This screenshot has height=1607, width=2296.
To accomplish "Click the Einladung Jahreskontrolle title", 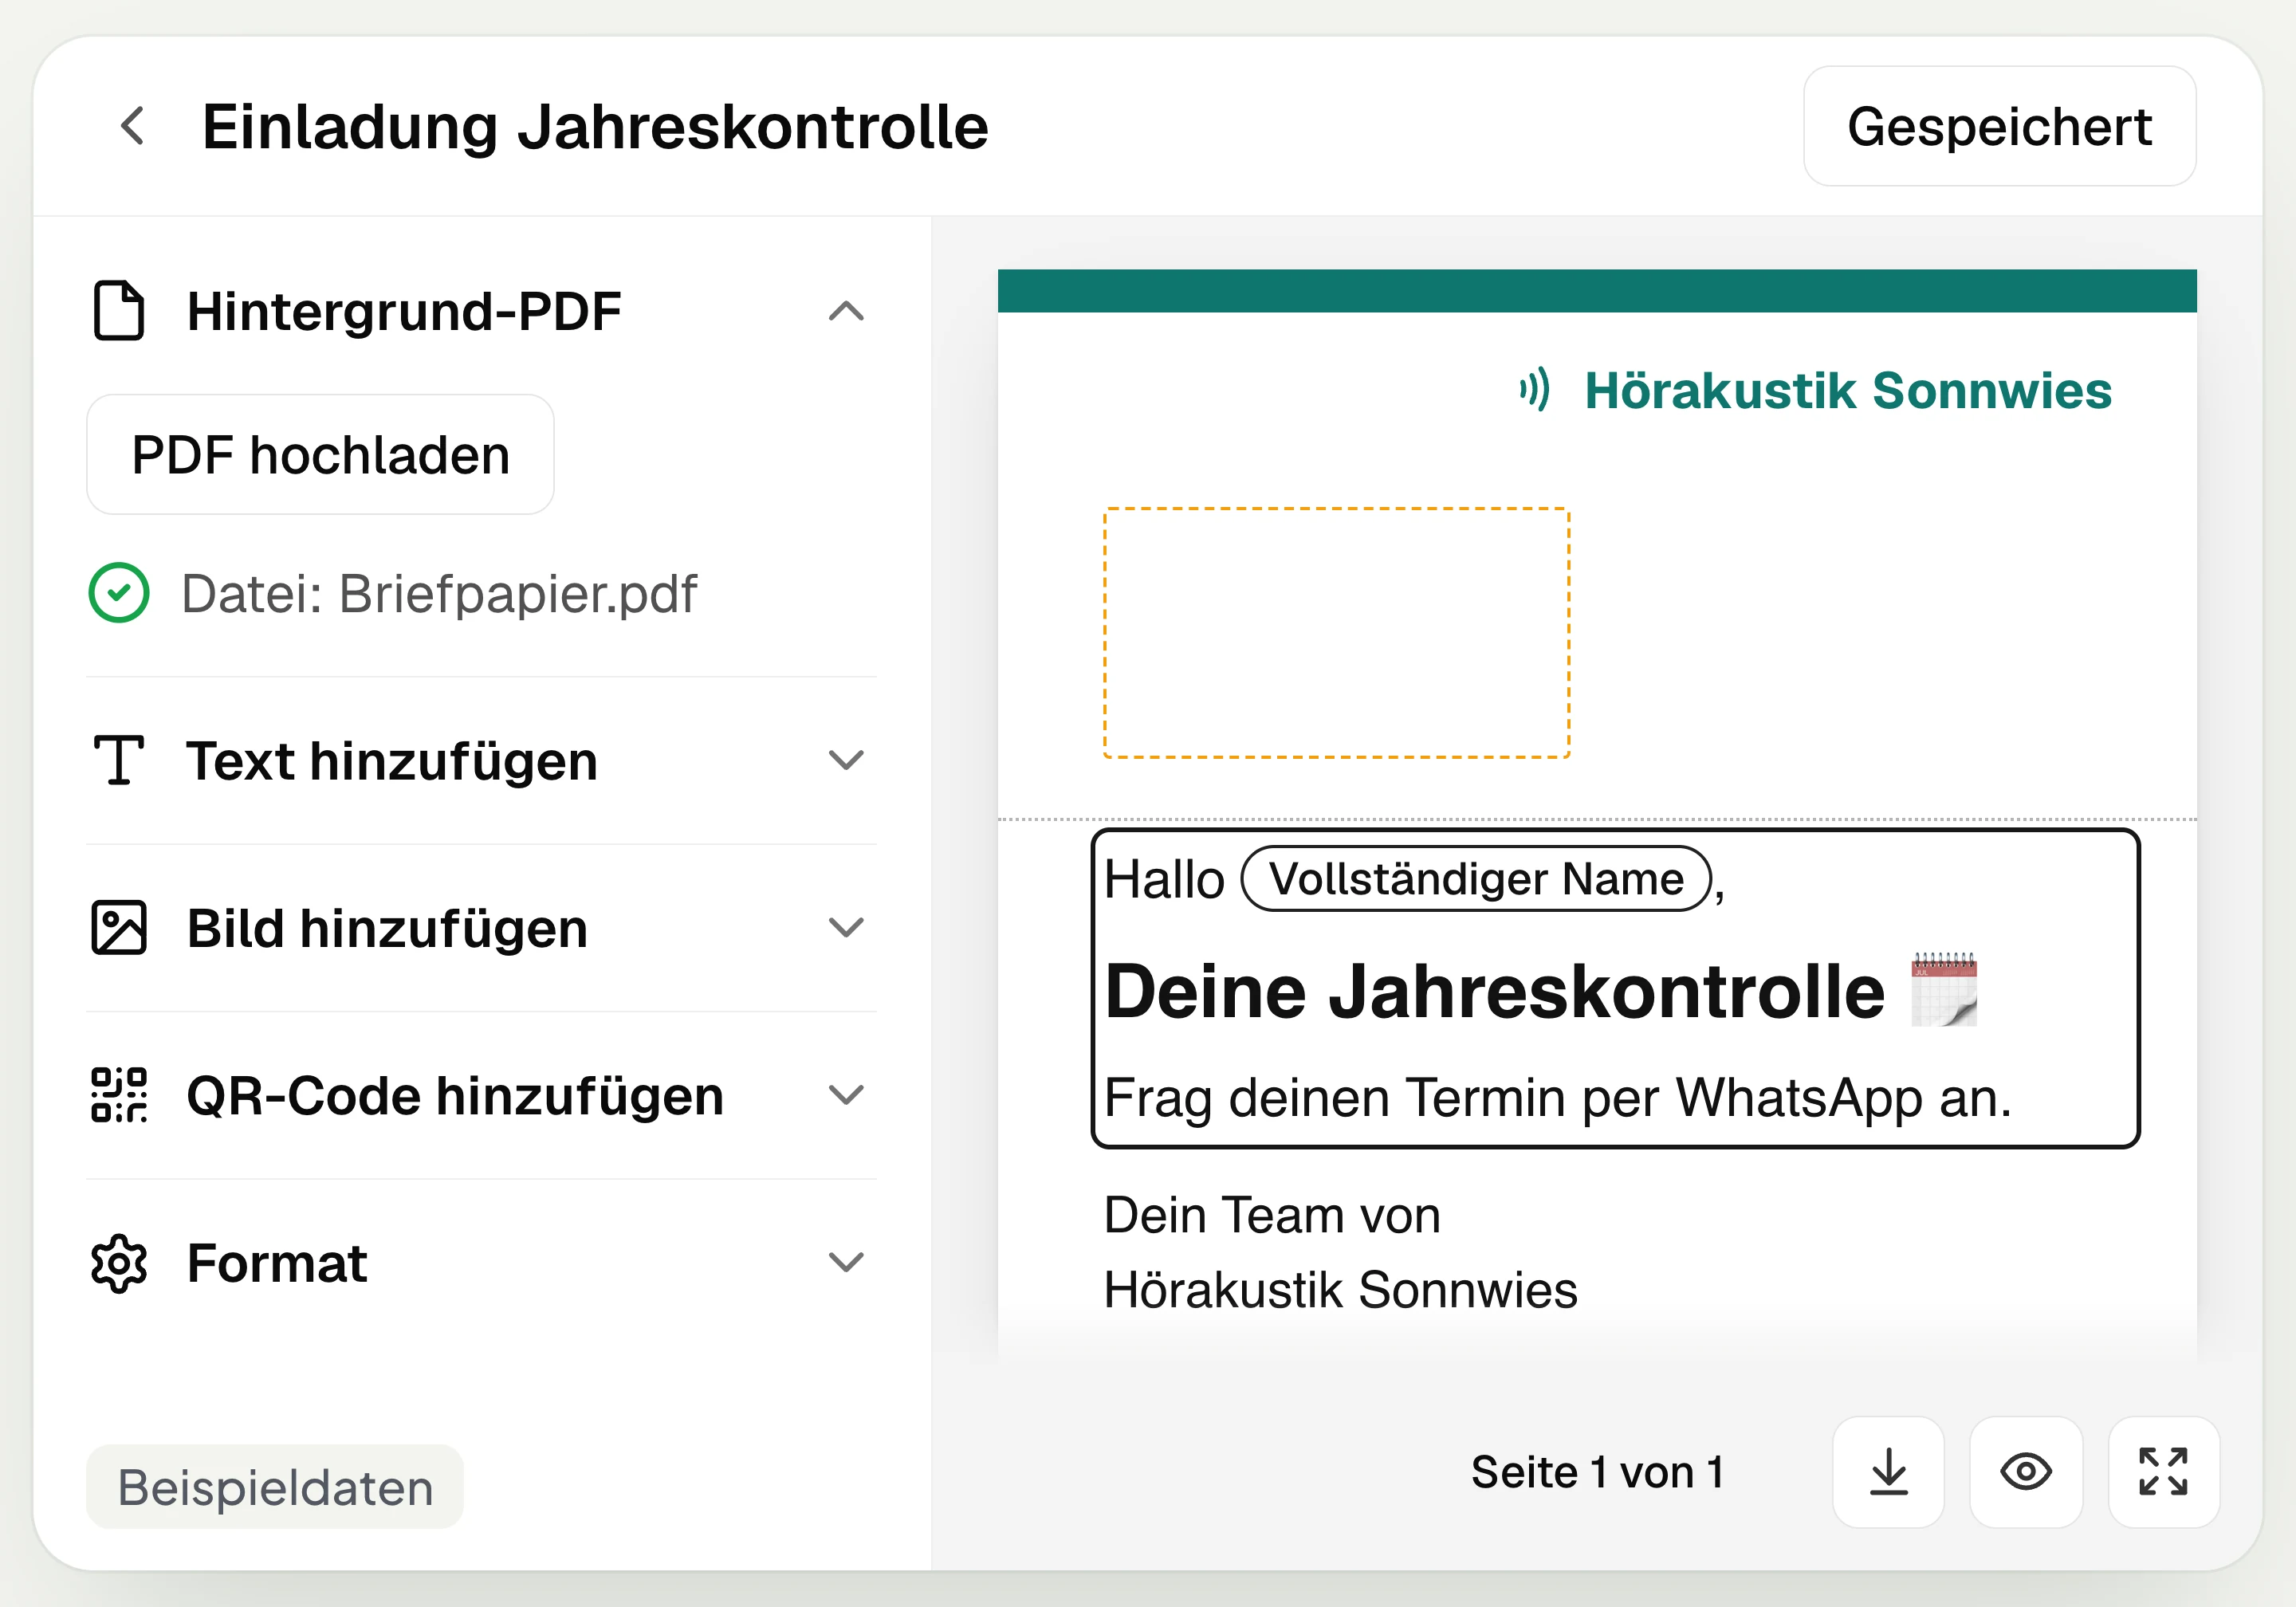I will click(x=595, y=127).
